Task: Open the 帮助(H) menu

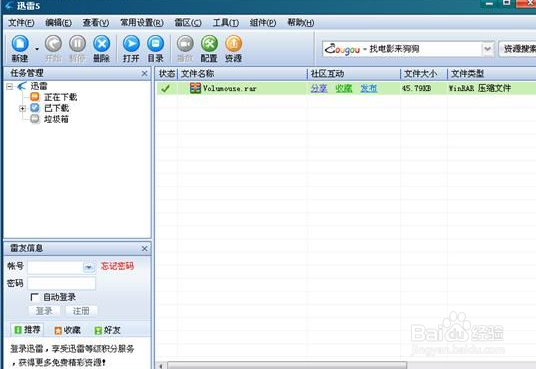Action: click(x=300, y=23)
